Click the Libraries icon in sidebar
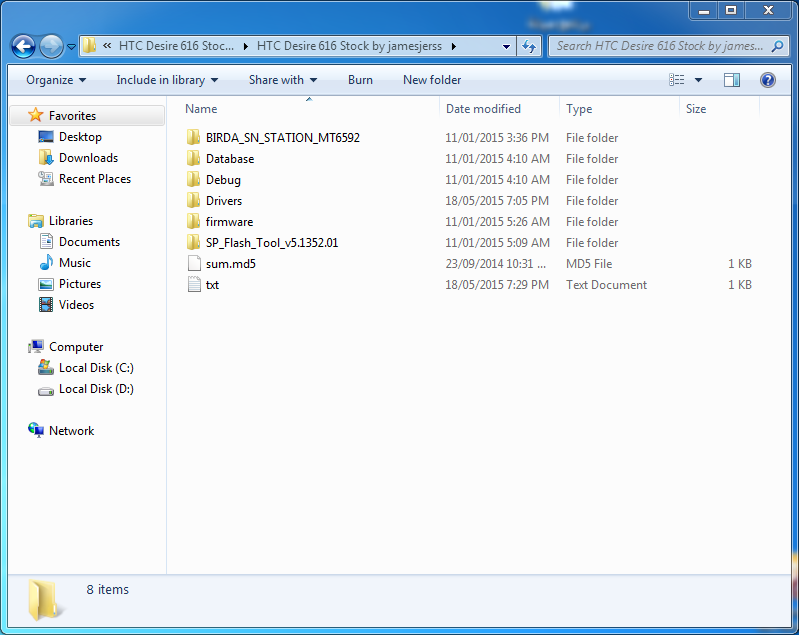 click(36, 221)
